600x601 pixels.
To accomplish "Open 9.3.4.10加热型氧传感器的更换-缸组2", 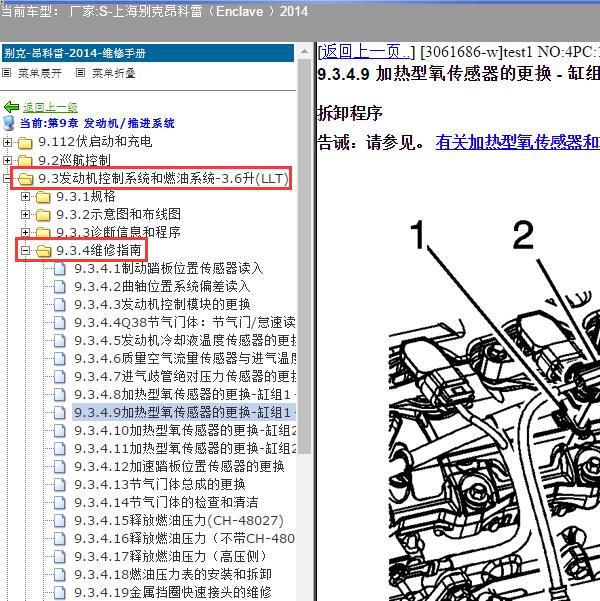I will point(185,430).
